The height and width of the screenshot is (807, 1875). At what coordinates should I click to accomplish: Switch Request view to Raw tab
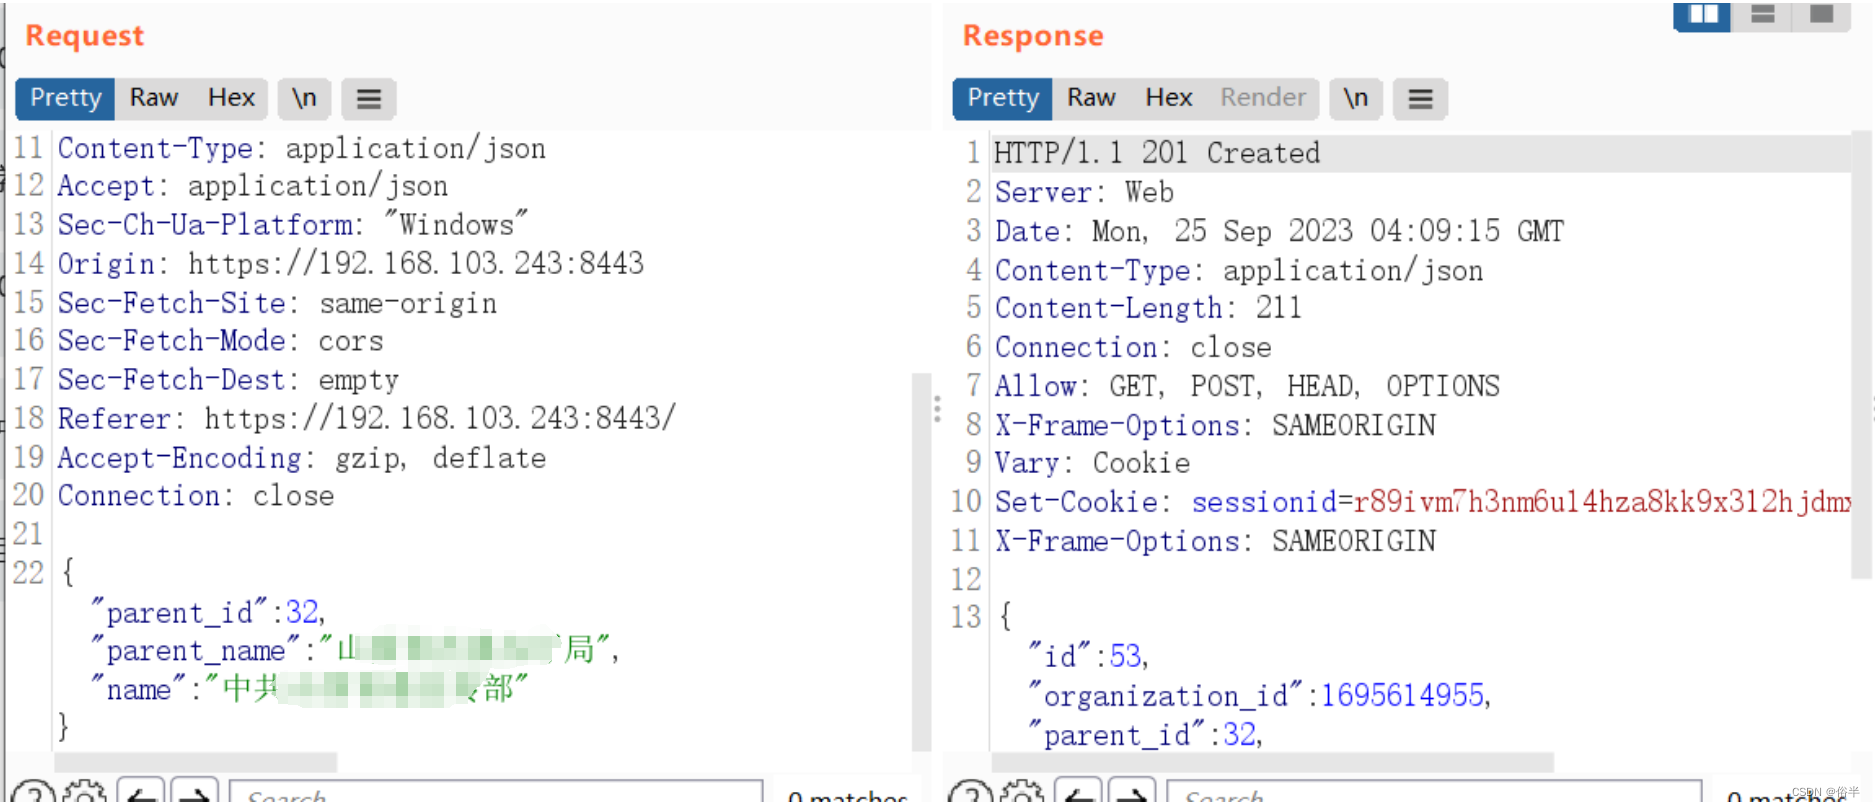154,98
